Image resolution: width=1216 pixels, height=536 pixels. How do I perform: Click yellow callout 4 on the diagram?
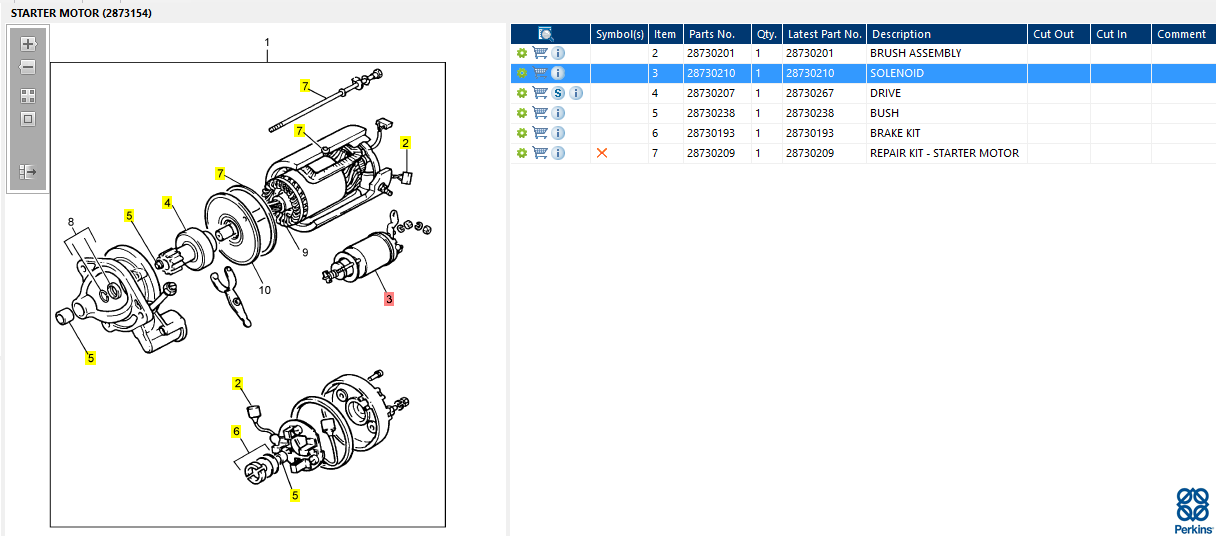(x=168, y=203)
